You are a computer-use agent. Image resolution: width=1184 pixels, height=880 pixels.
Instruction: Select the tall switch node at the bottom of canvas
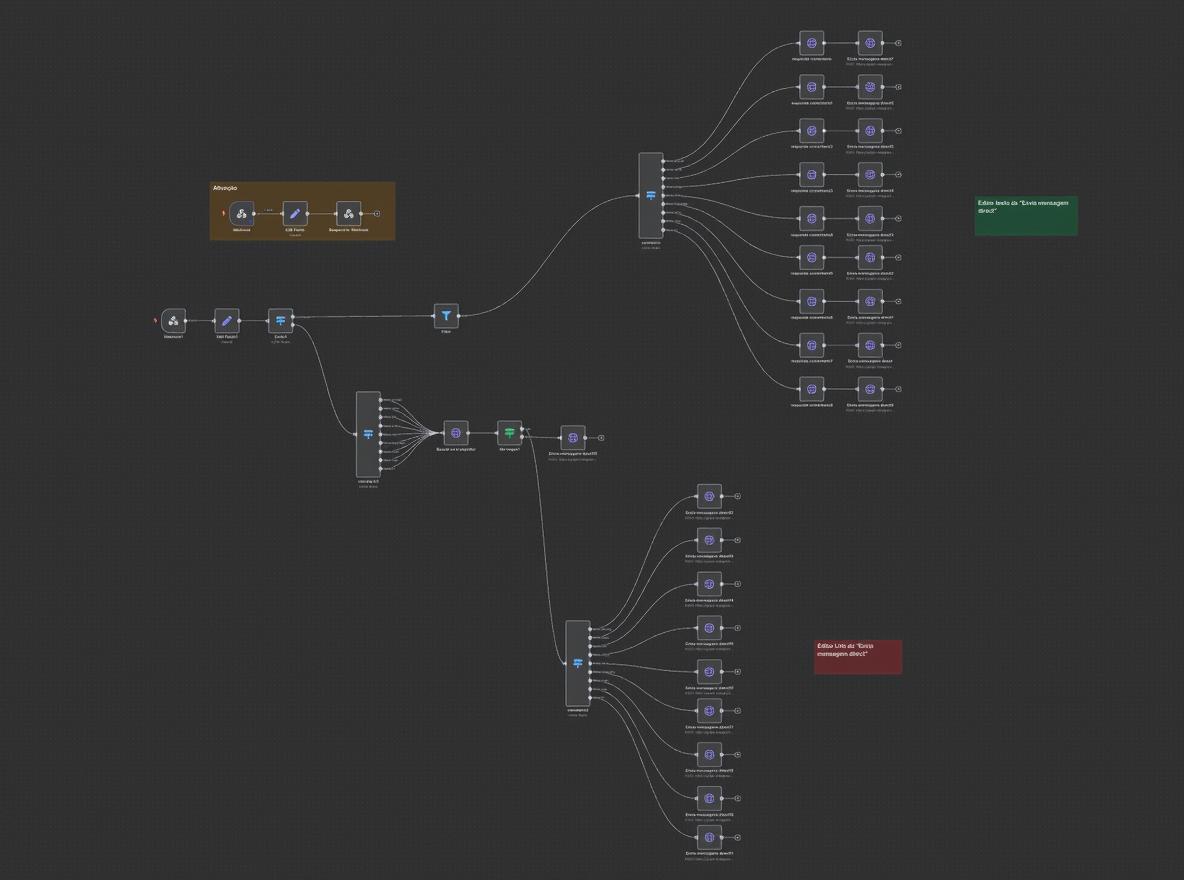click(x=578, y=663)
